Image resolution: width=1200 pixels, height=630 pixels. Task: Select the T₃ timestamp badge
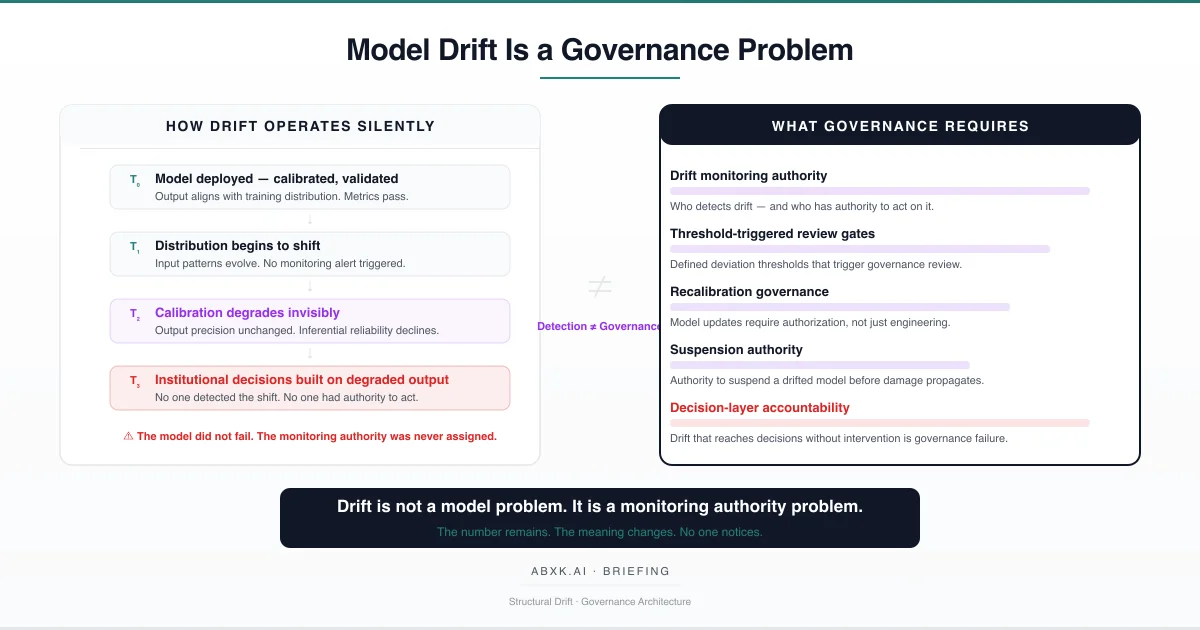[x=133, y=381]
